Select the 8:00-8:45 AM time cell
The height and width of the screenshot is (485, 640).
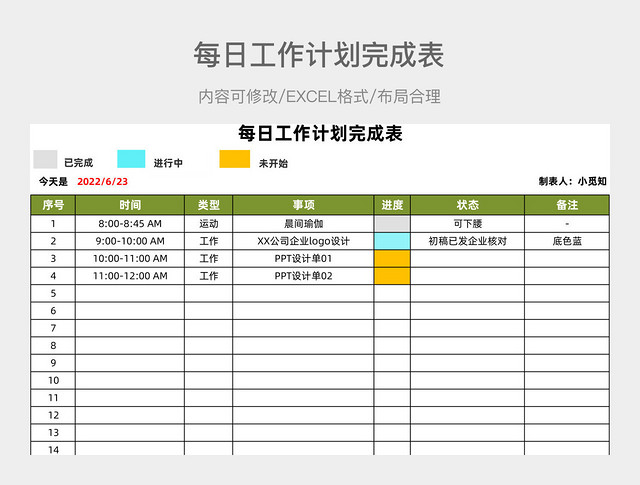pyautogui.click(x=130, y=224)
